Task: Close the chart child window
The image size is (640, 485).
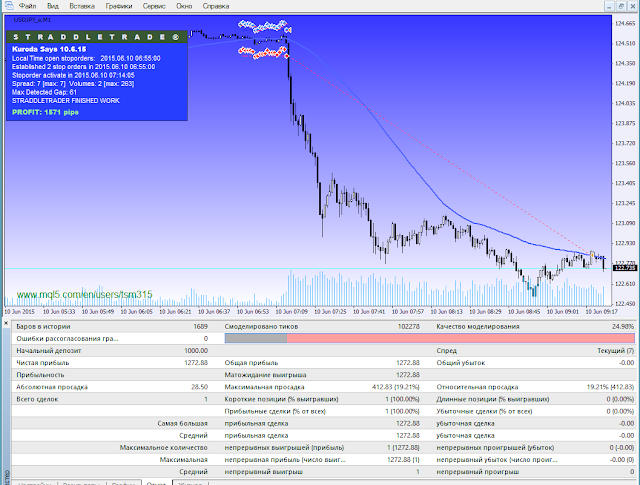Action: (633, 6)
